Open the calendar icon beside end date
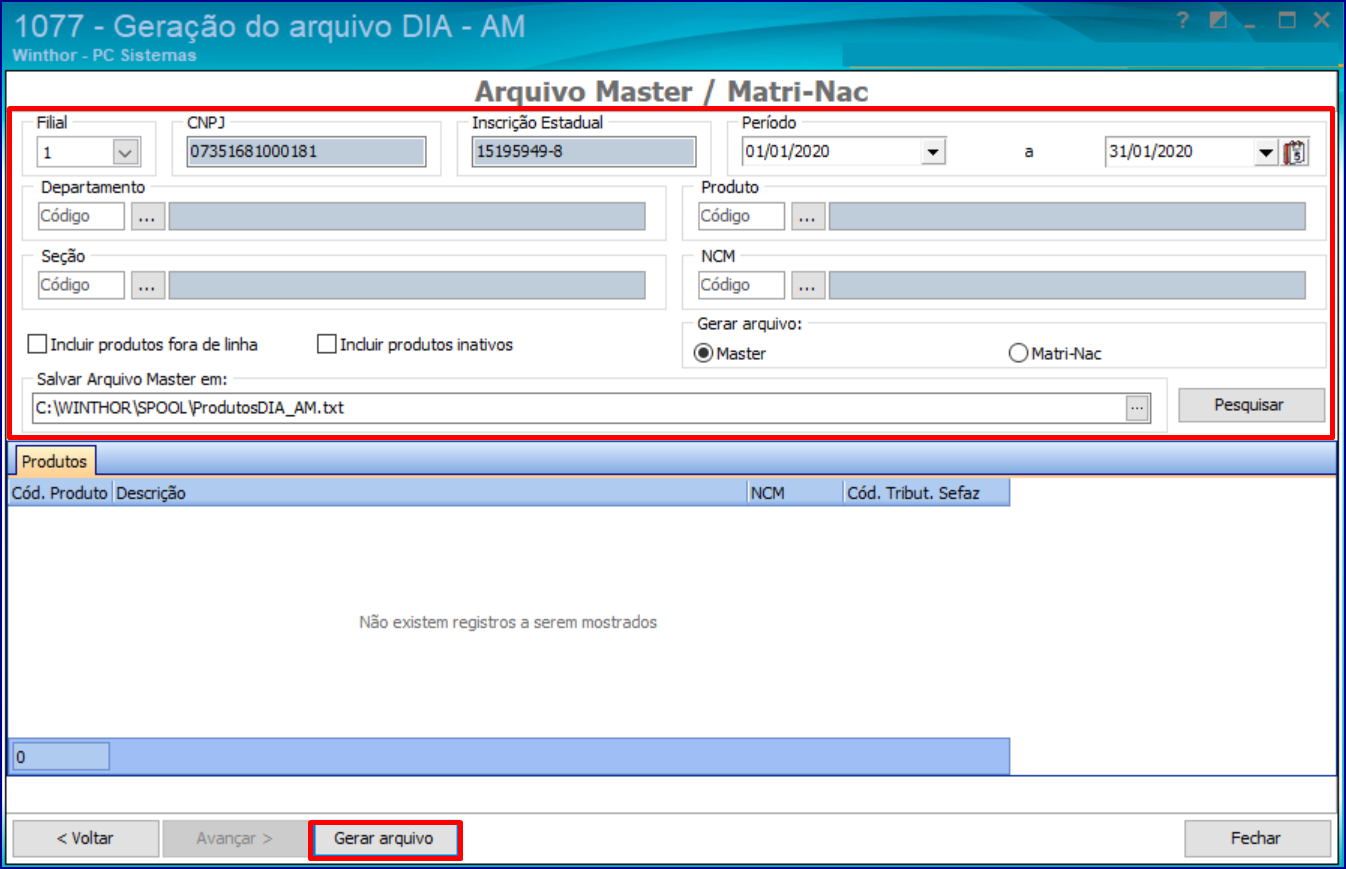The width and height of the screenshot is (1346, 869). point(1295,152)
